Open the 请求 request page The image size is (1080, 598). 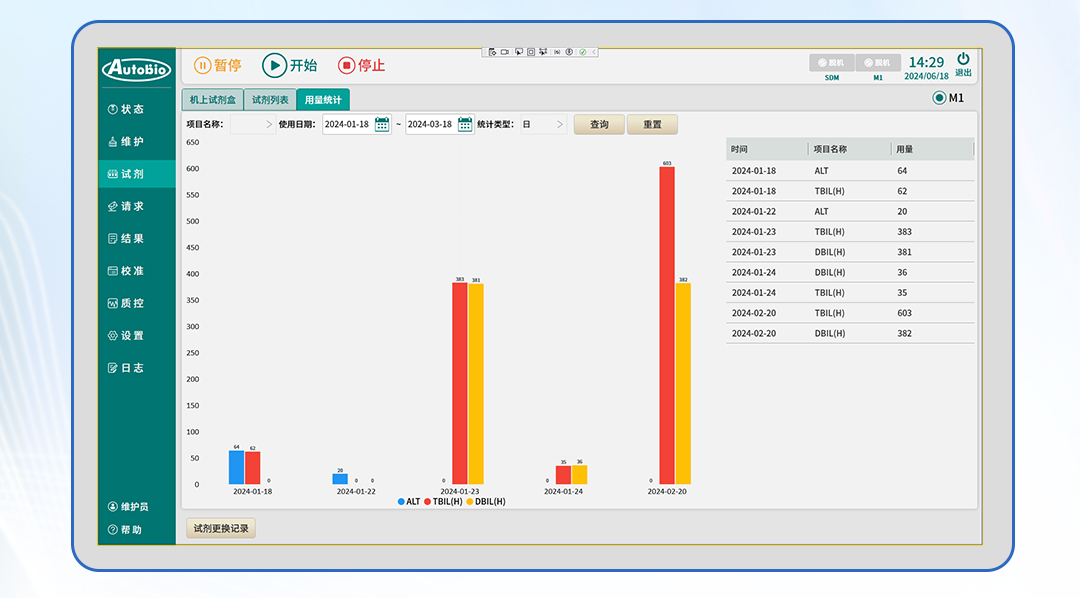pyautogui.click(x=137, y=206)
